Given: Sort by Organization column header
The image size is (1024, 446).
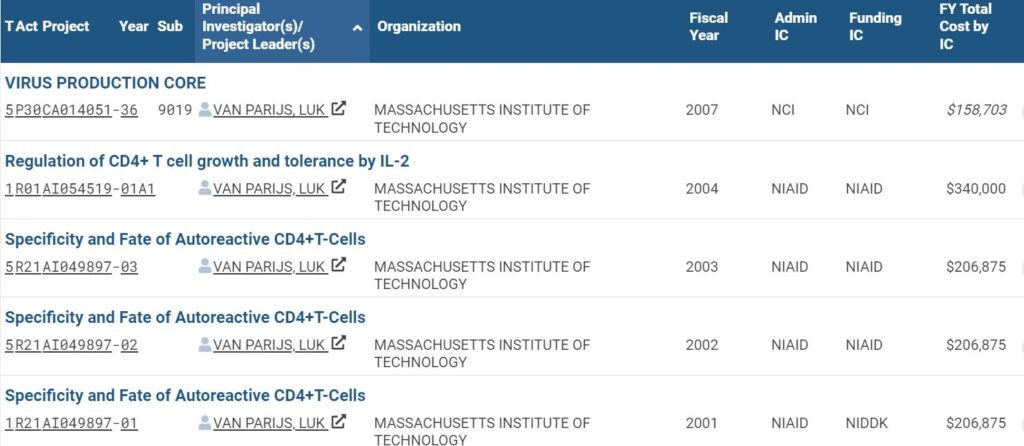Looking at the screenshot, I should (x=419, y=27).
